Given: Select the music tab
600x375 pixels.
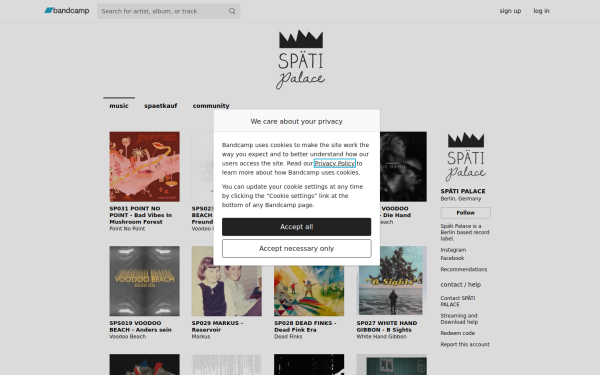Looking at the screenshot, I should [x=119, y=106].
